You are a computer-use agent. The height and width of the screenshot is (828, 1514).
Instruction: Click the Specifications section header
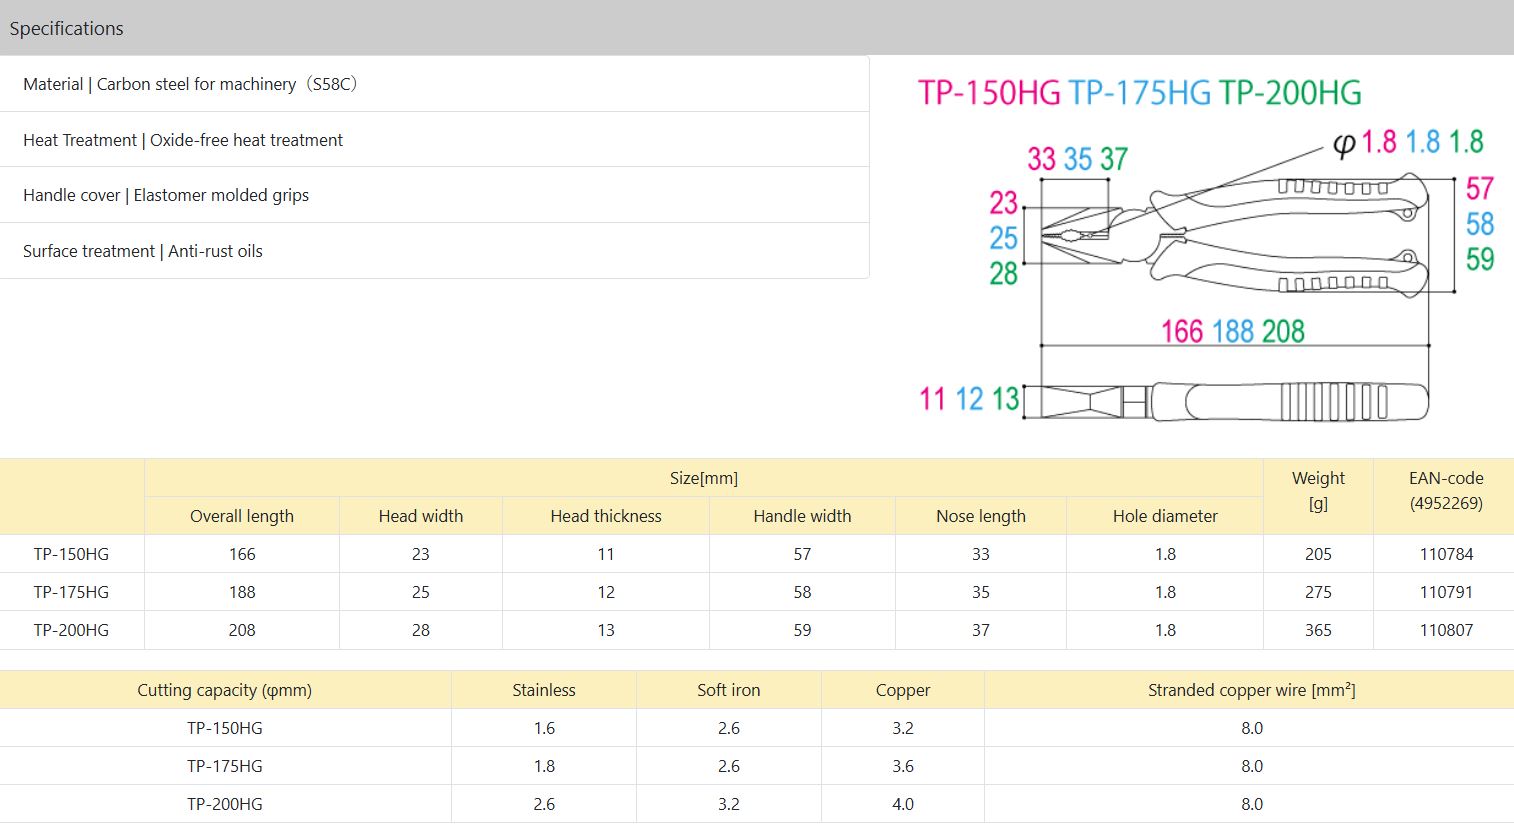click(66, 28)
